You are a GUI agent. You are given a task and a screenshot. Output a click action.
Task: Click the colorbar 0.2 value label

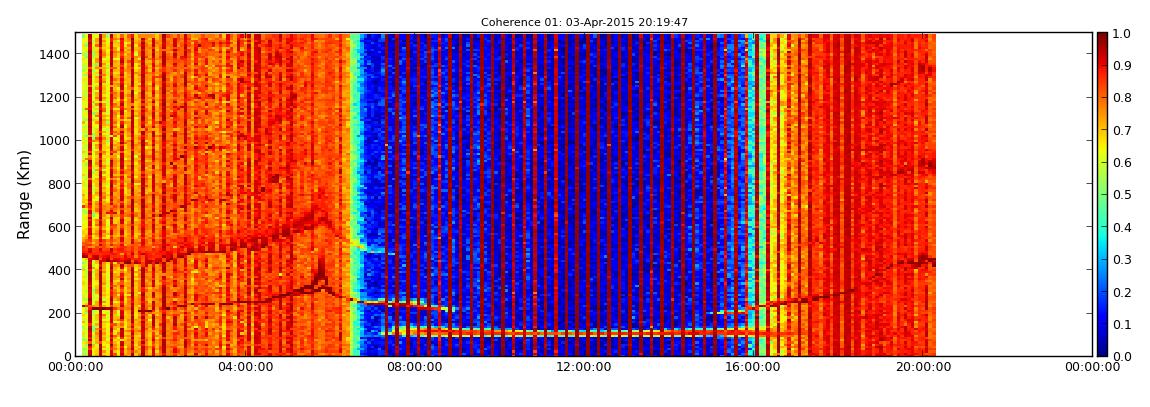tap(1121, 292)
